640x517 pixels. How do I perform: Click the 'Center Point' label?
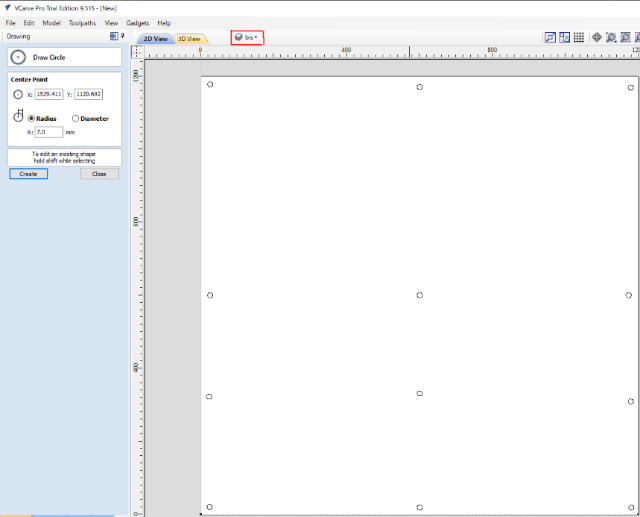coord(29,80)
